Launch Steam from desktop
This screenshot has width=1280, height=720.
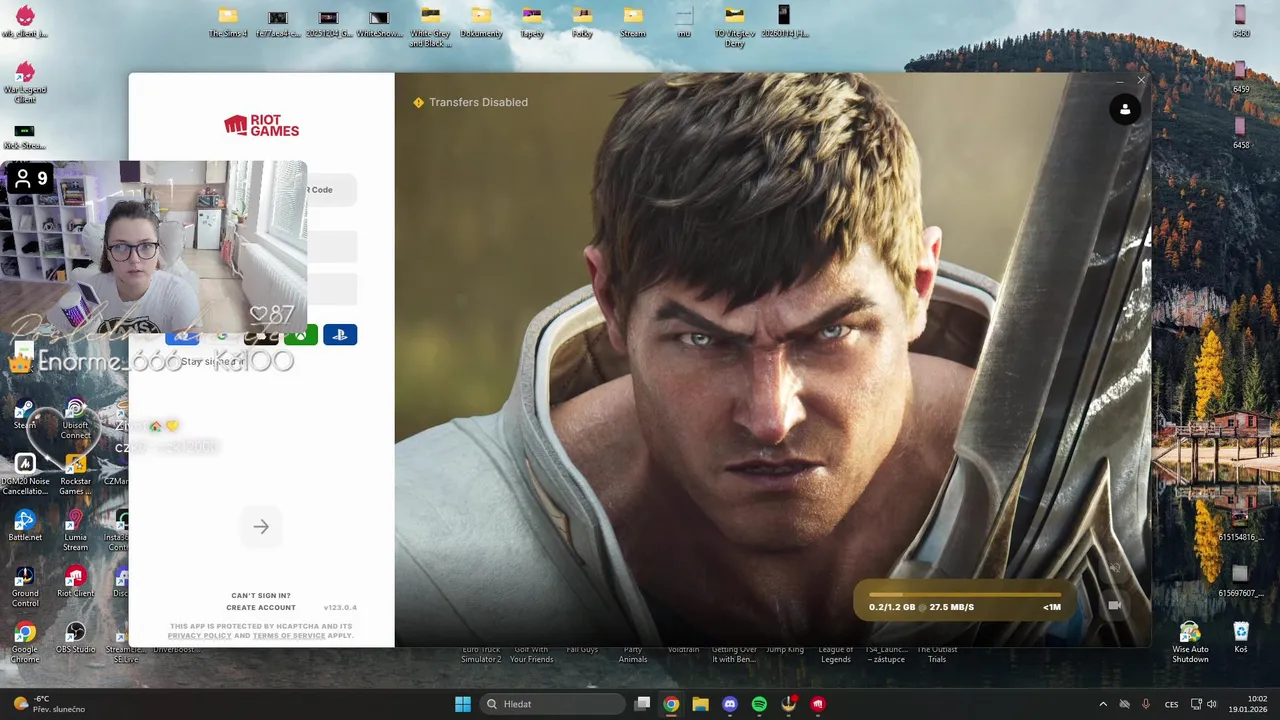click(25, 414)
